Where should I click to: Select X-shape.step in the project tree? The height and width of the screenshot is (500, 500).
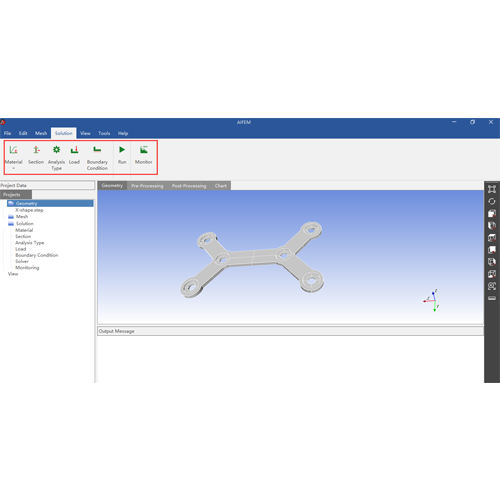29,210
